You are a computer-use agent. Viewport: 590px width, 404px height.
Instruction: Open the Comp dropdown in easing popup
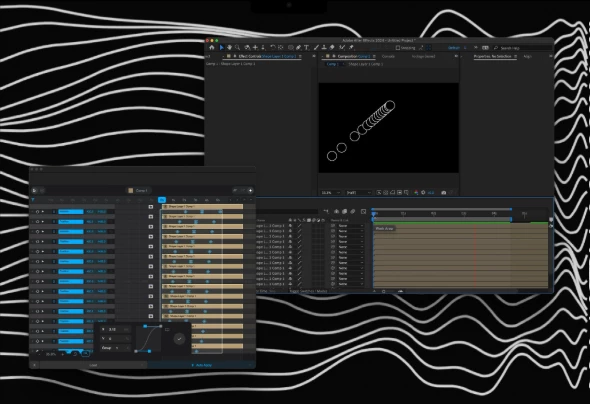pyautogui.click(x=115, y=348)
